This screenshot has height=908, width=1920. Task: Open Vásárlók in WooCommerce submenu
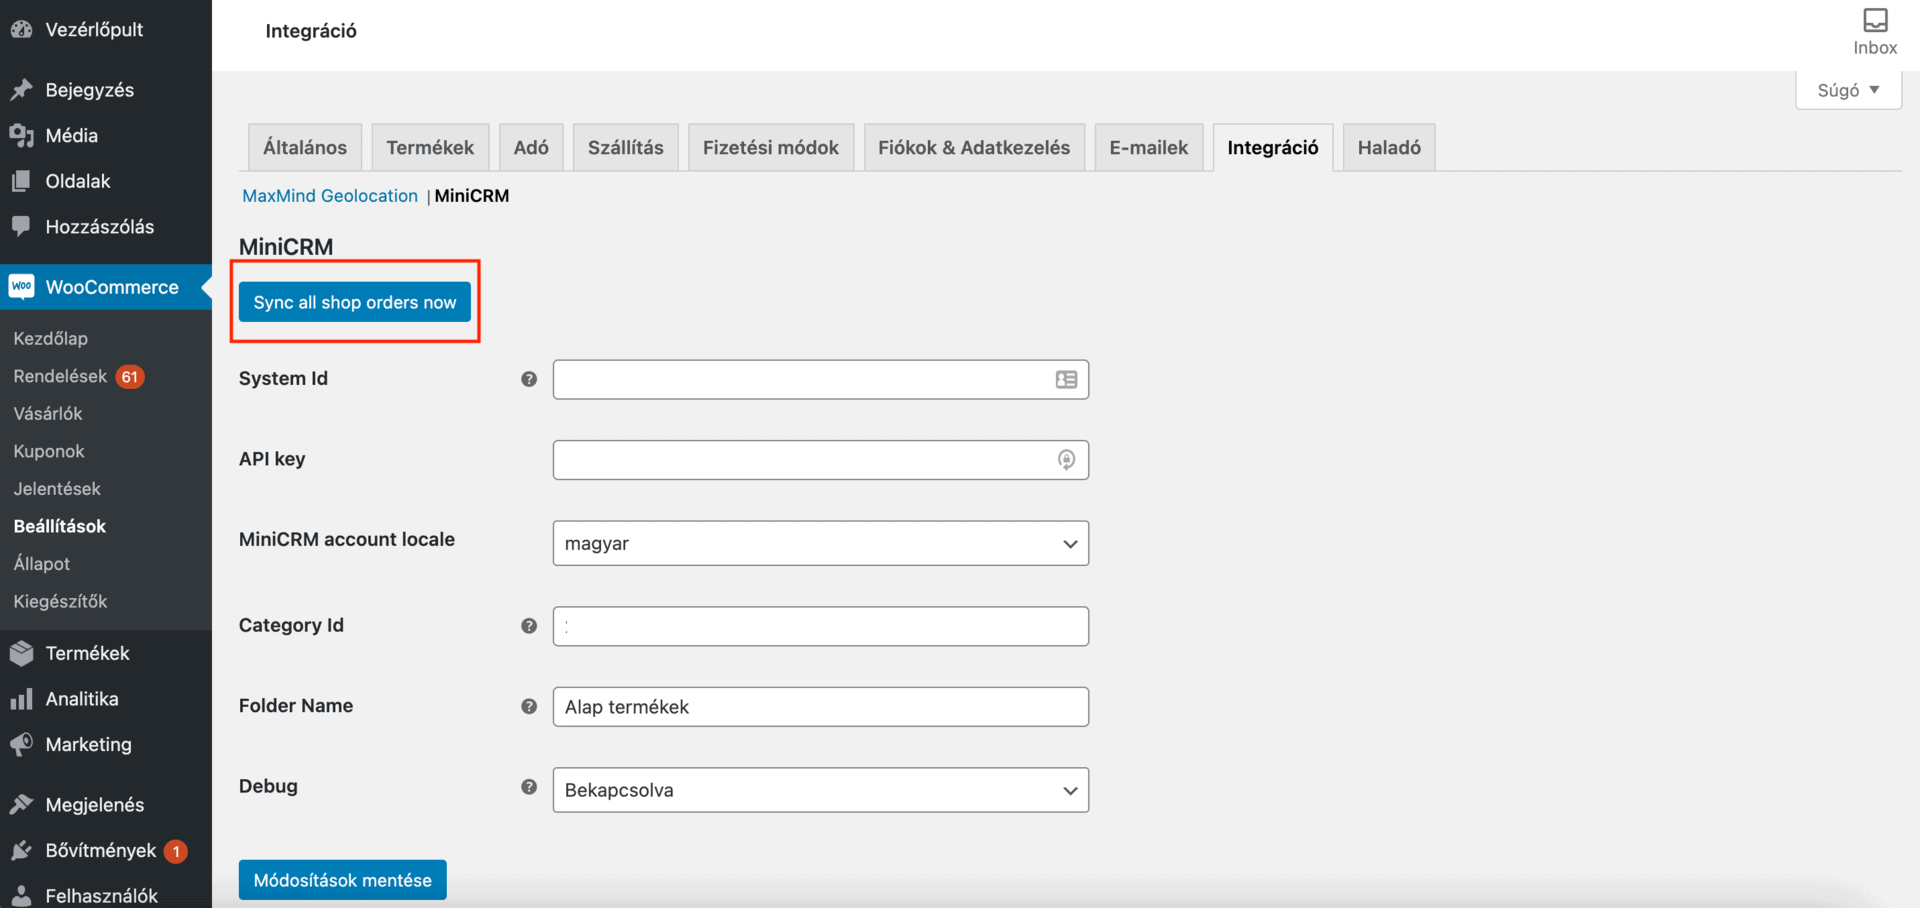click(48, 414)
